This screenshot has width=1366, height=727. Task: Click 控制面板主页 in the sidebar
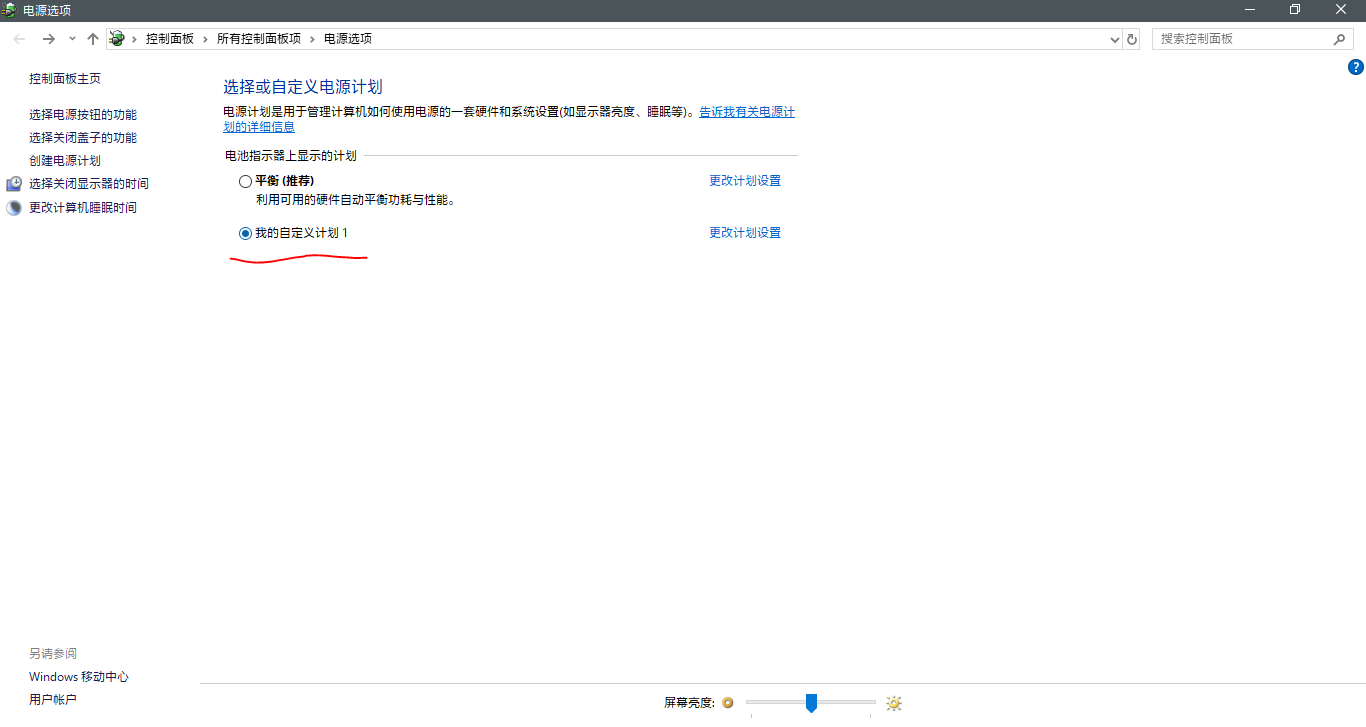point(64,78)
